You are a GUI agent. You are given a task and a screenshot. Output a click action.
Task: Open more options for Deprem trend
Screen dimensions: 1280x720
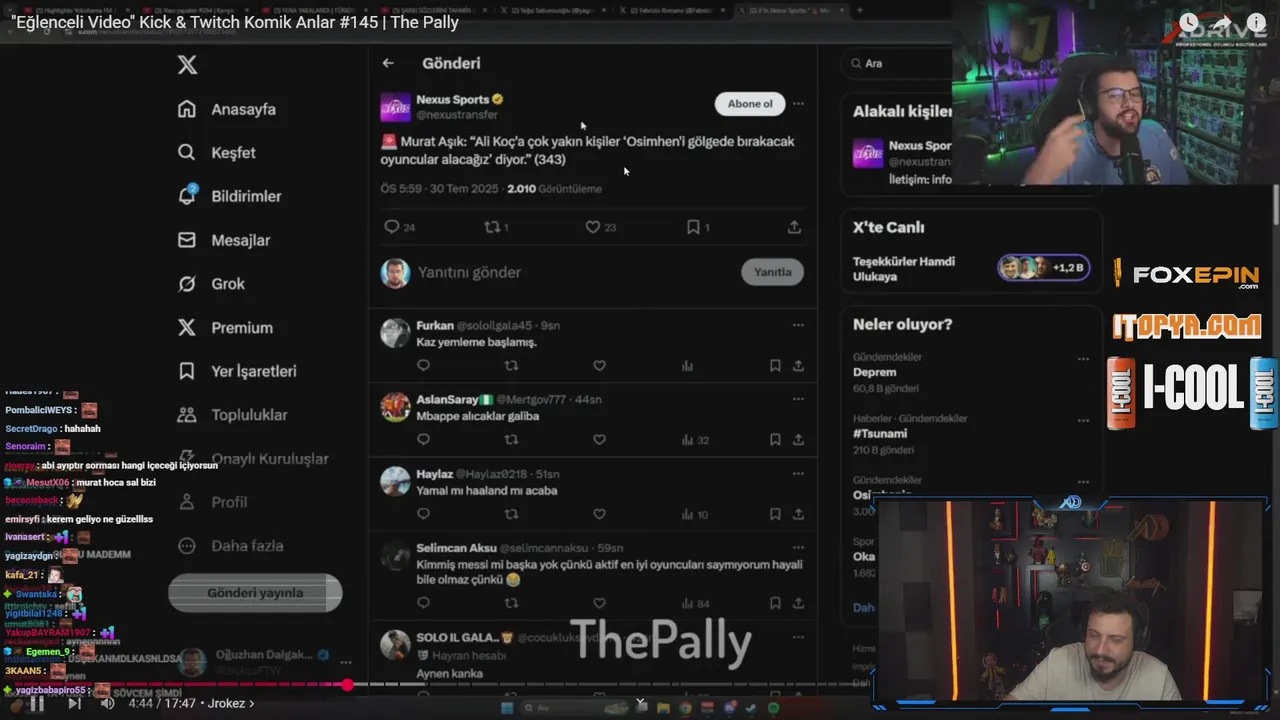point(1083,359)
